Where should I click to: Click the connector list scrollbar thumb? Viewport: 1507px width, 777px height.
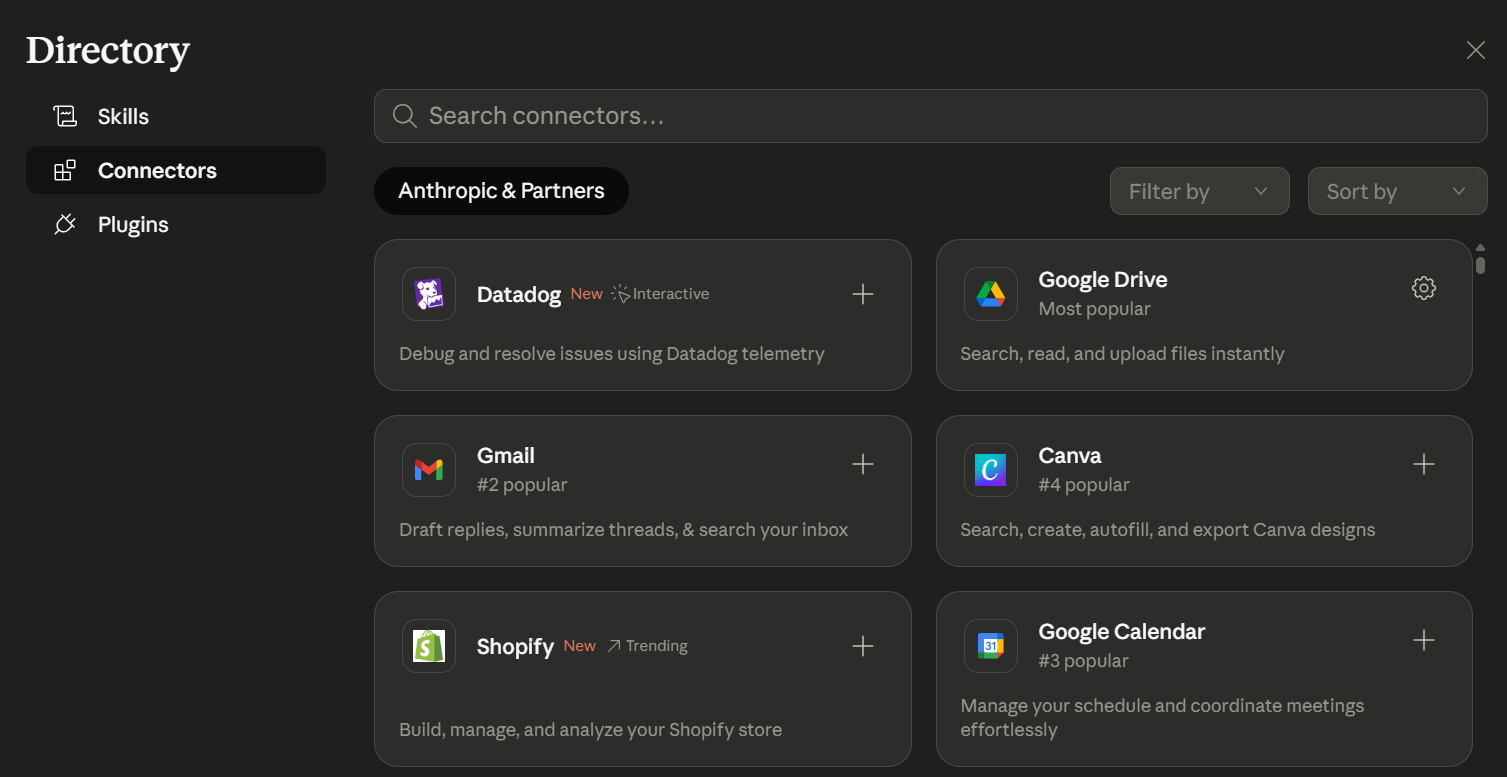pos(1480,264)
